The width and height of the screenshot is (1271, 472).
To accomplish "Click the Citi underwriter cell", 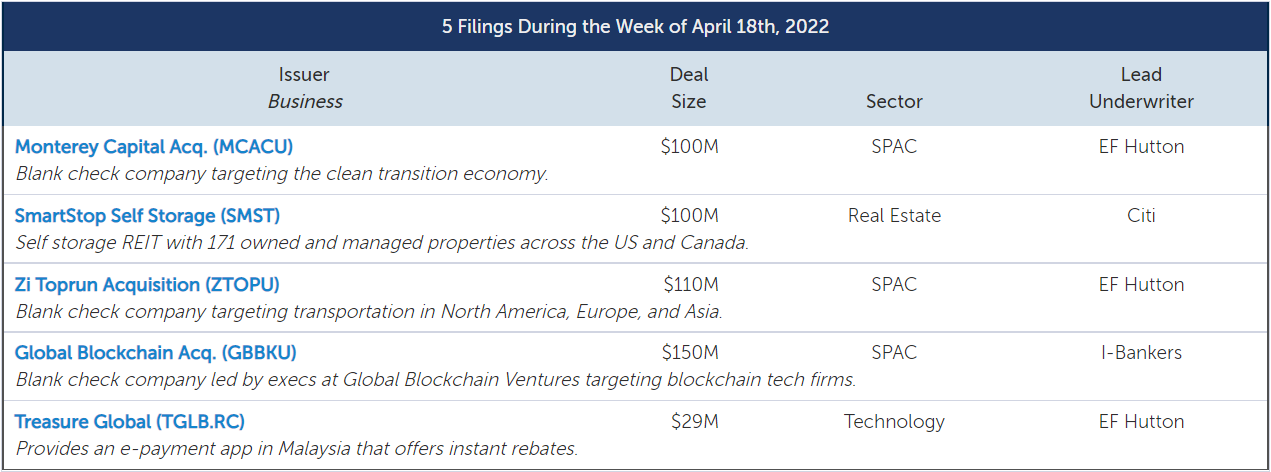I will tap(1141, 215).
